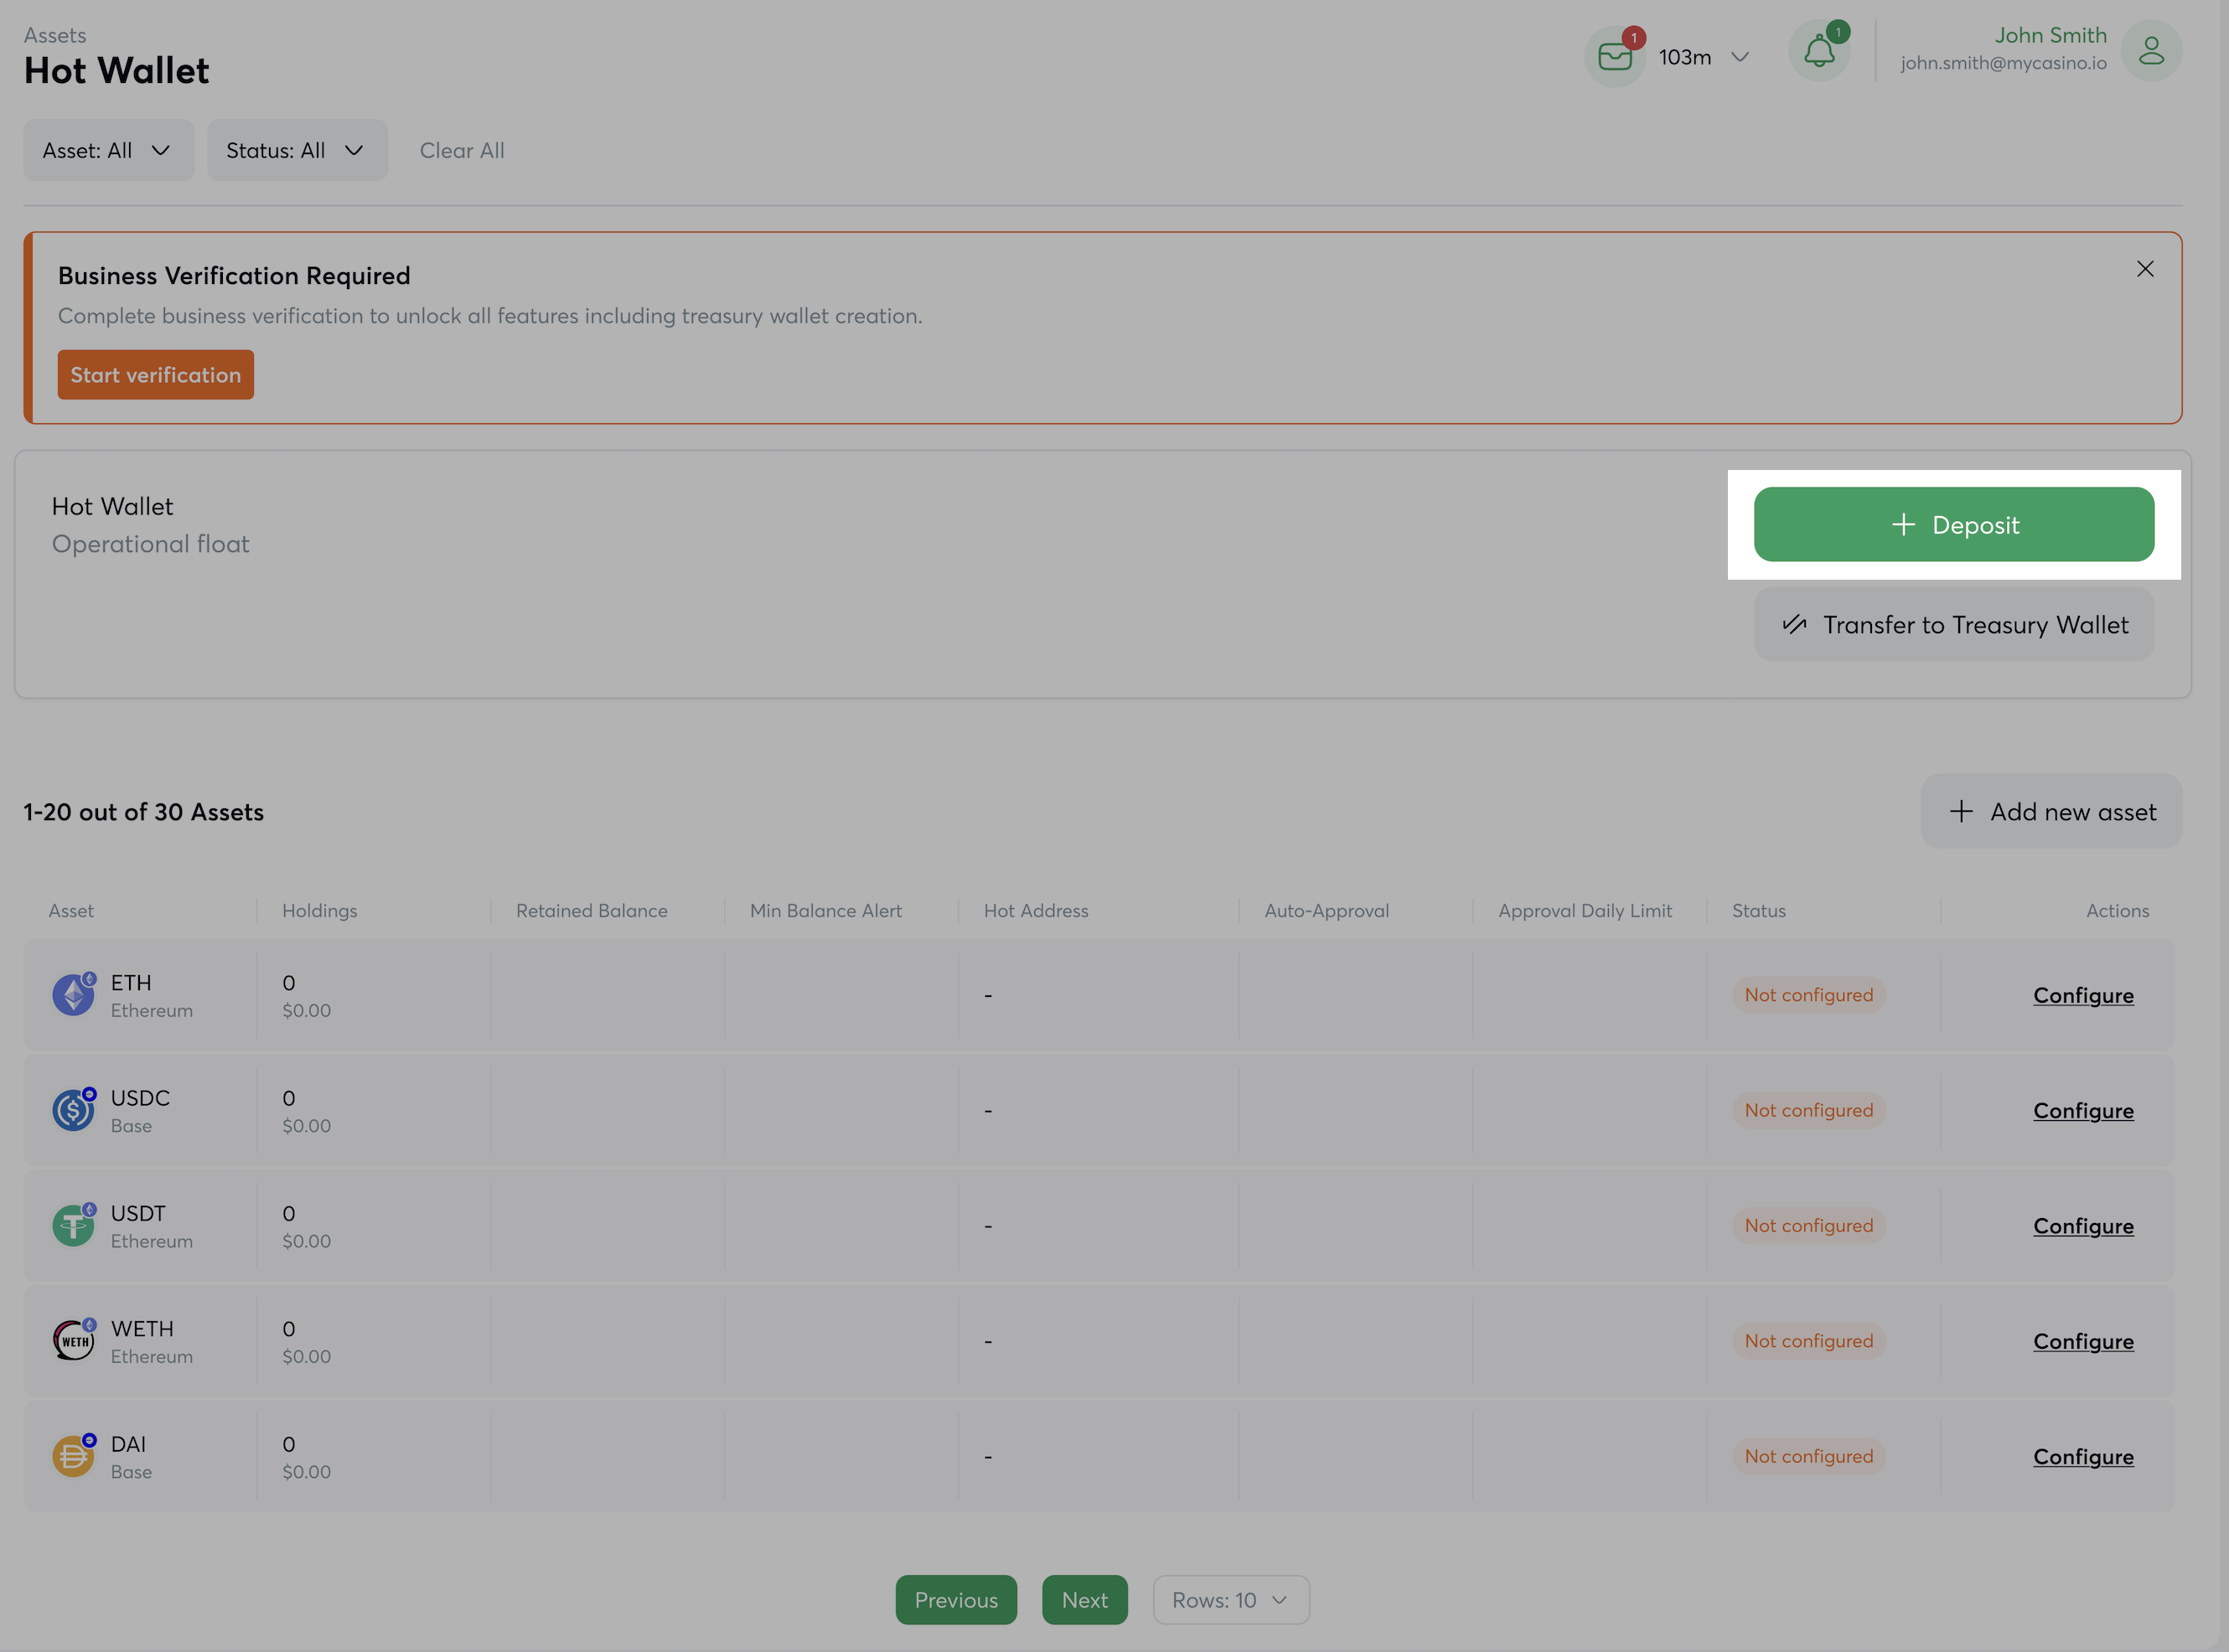Click the DAI coin icon

[73, 1456]
